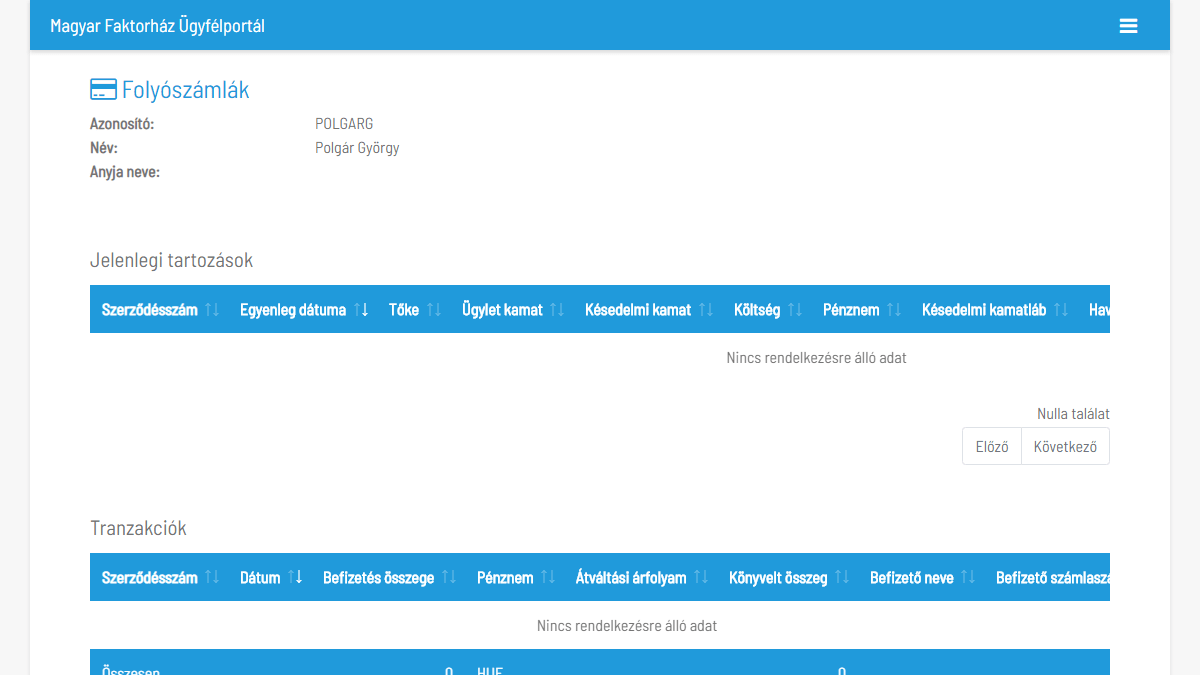Open the hamburger menu icon
The width and height of the screenshot is (1200, 675).
pyautogui.click(x=1128, y=26)
